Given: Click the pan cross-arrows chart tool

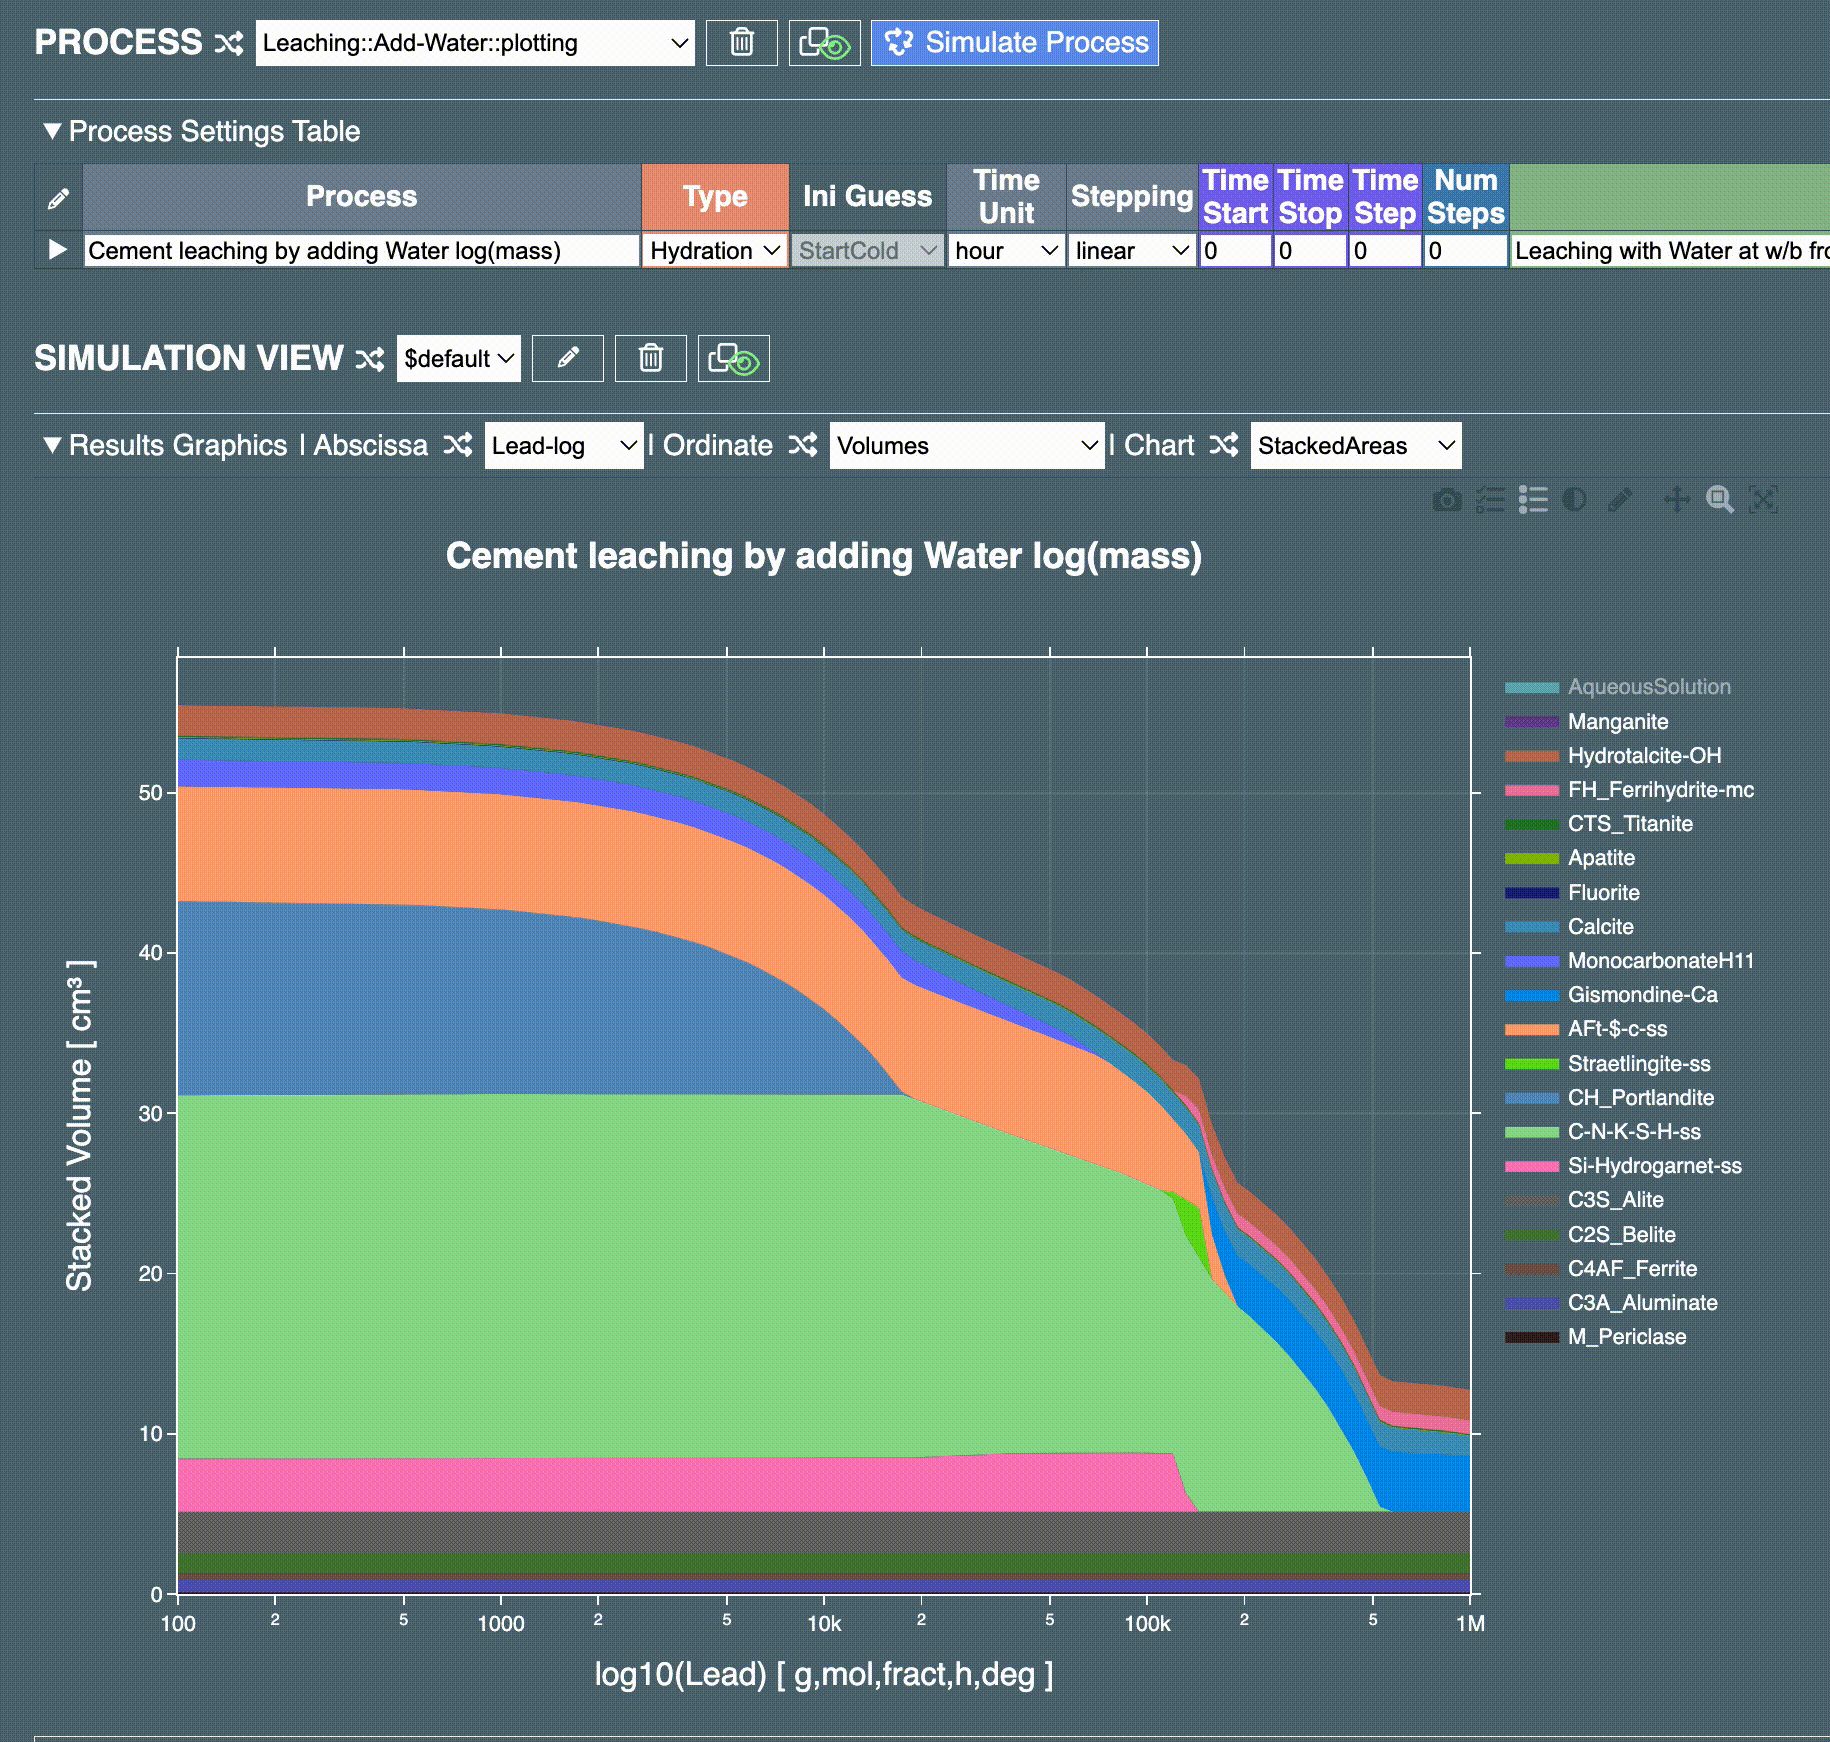Looking at the screenshot, I should point(1676,500).
